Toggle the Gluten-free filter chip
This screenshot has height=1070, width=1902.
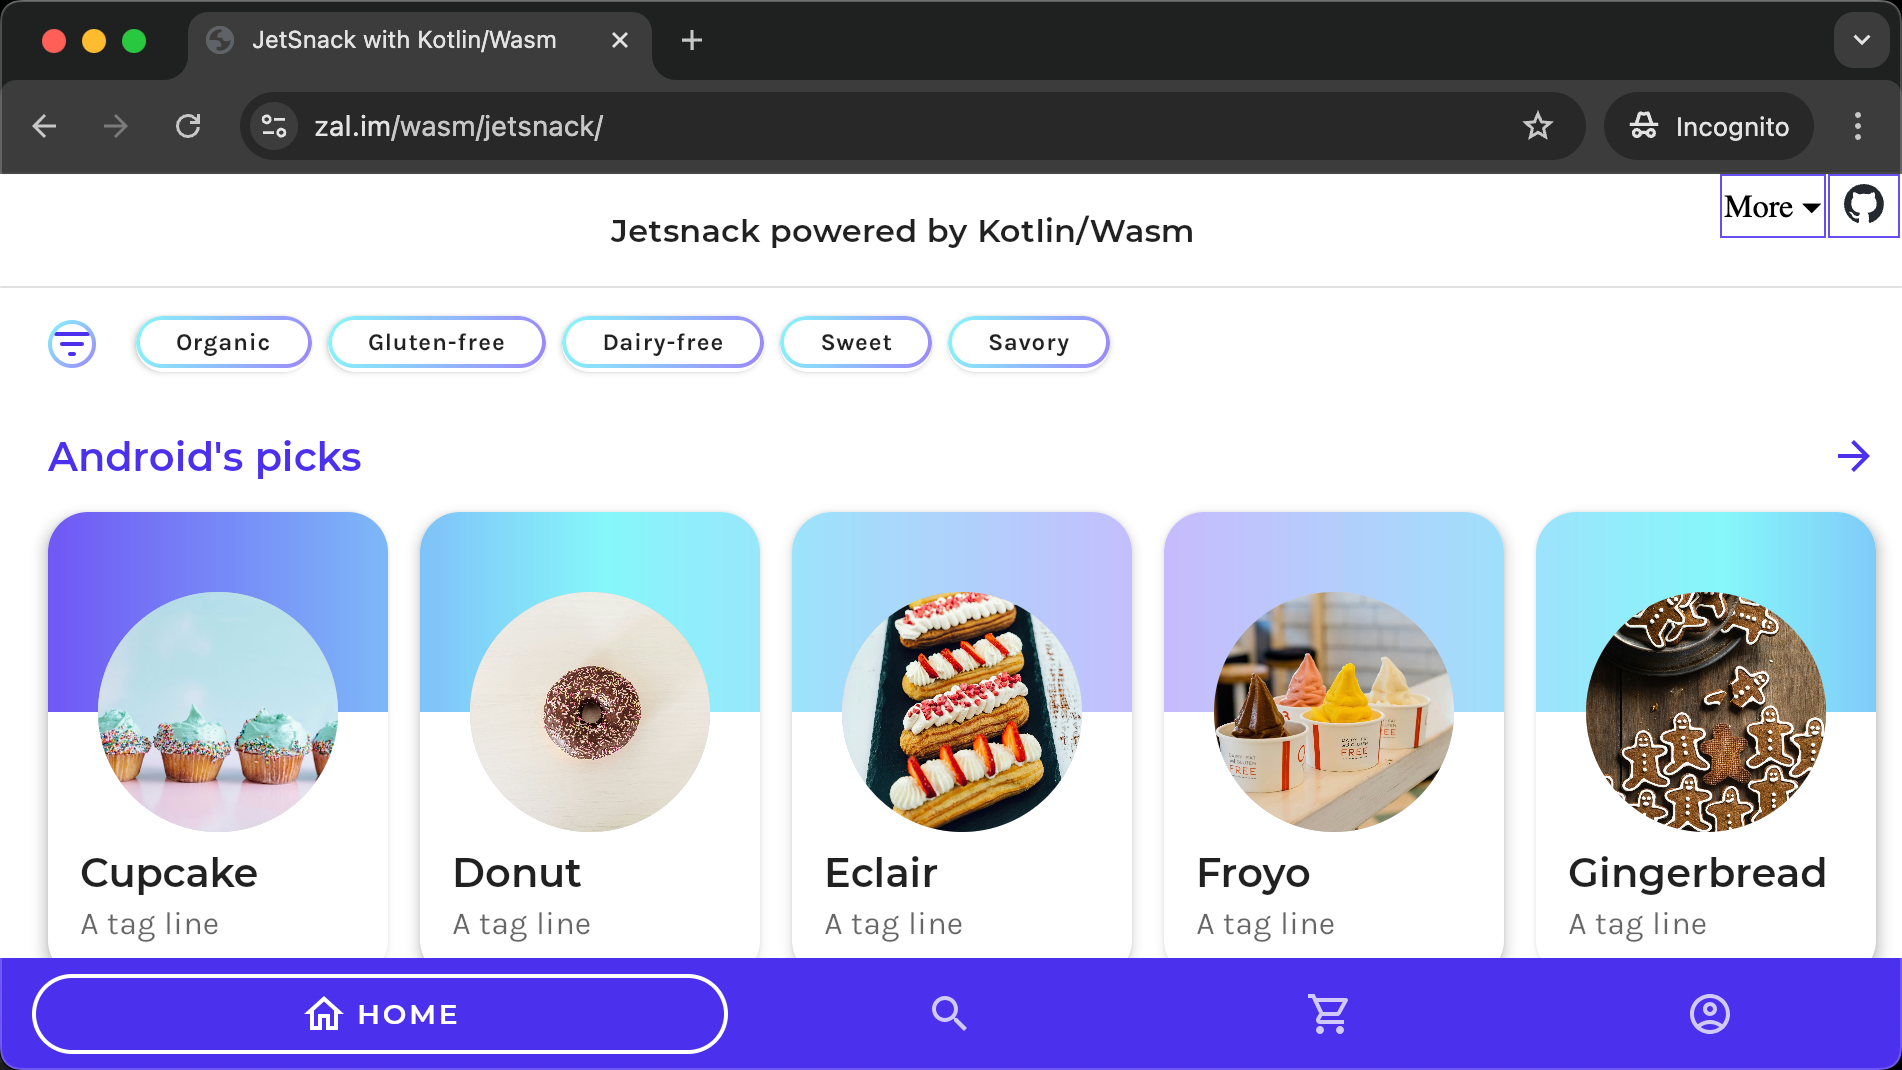click(x=436, y=343)
